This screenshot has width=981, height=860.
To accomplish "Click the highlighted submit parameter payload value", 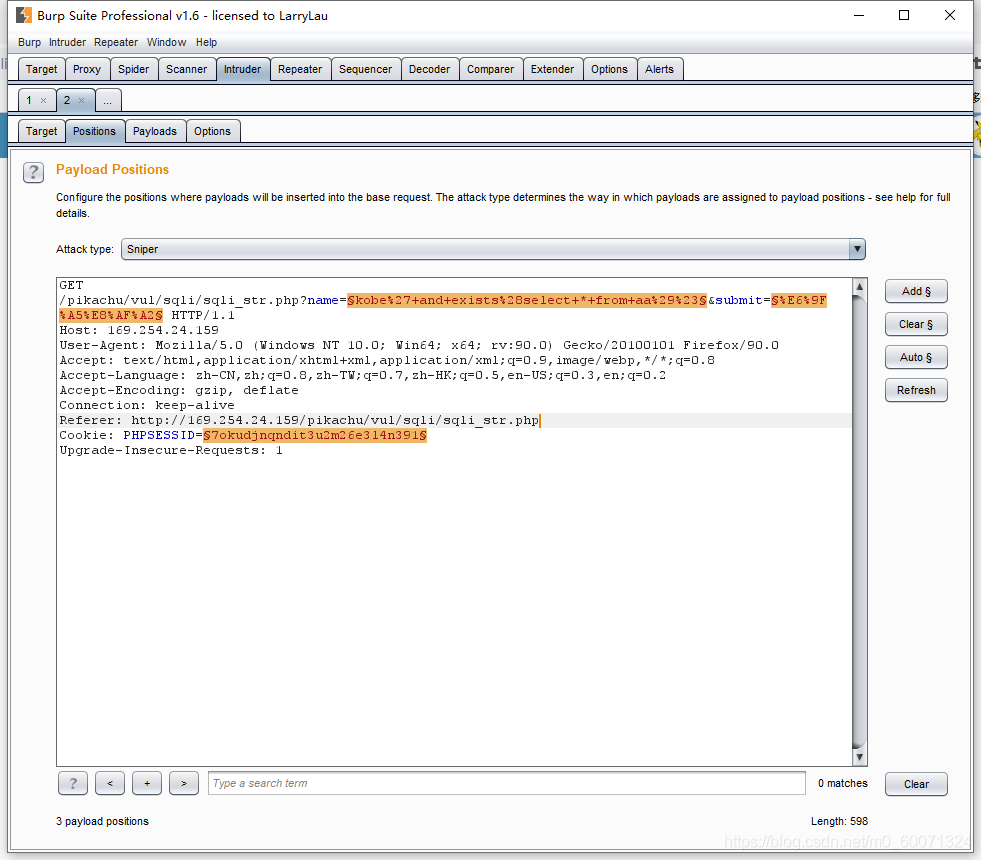I will click(x=799, y=300).
